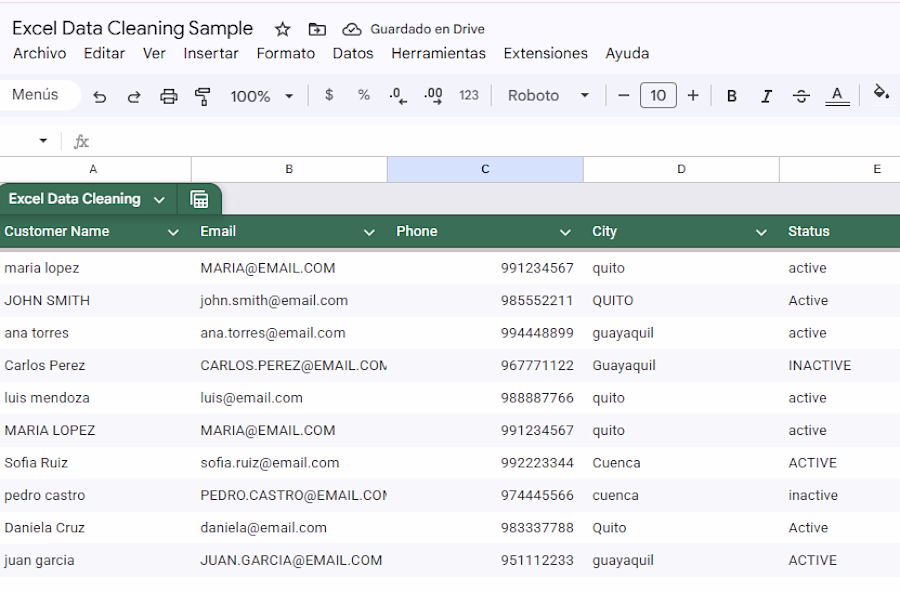Star the Excel Data Cleaning Sample document
The width and height of the screenshot is (900, 592).
[x=282, y=29]
